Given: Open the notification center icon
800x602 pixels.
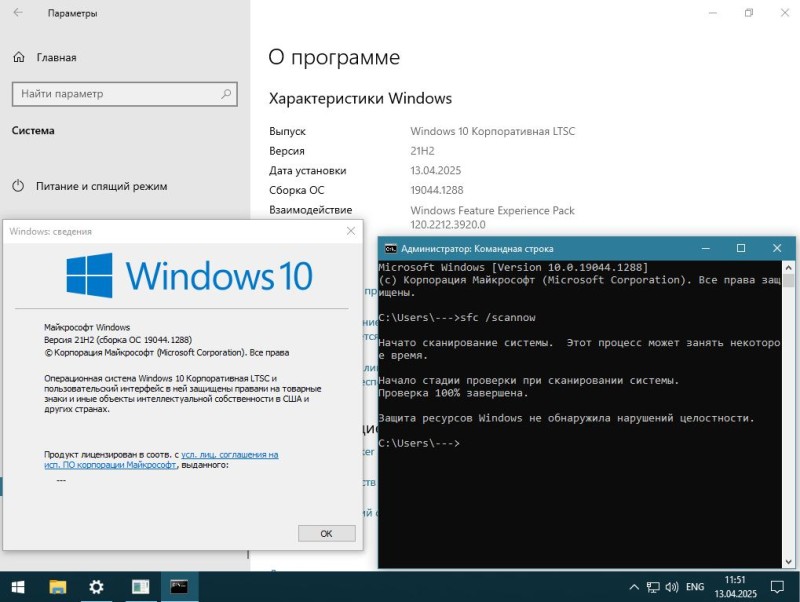Looking at the screenshot, I should [x=777, y=587].
